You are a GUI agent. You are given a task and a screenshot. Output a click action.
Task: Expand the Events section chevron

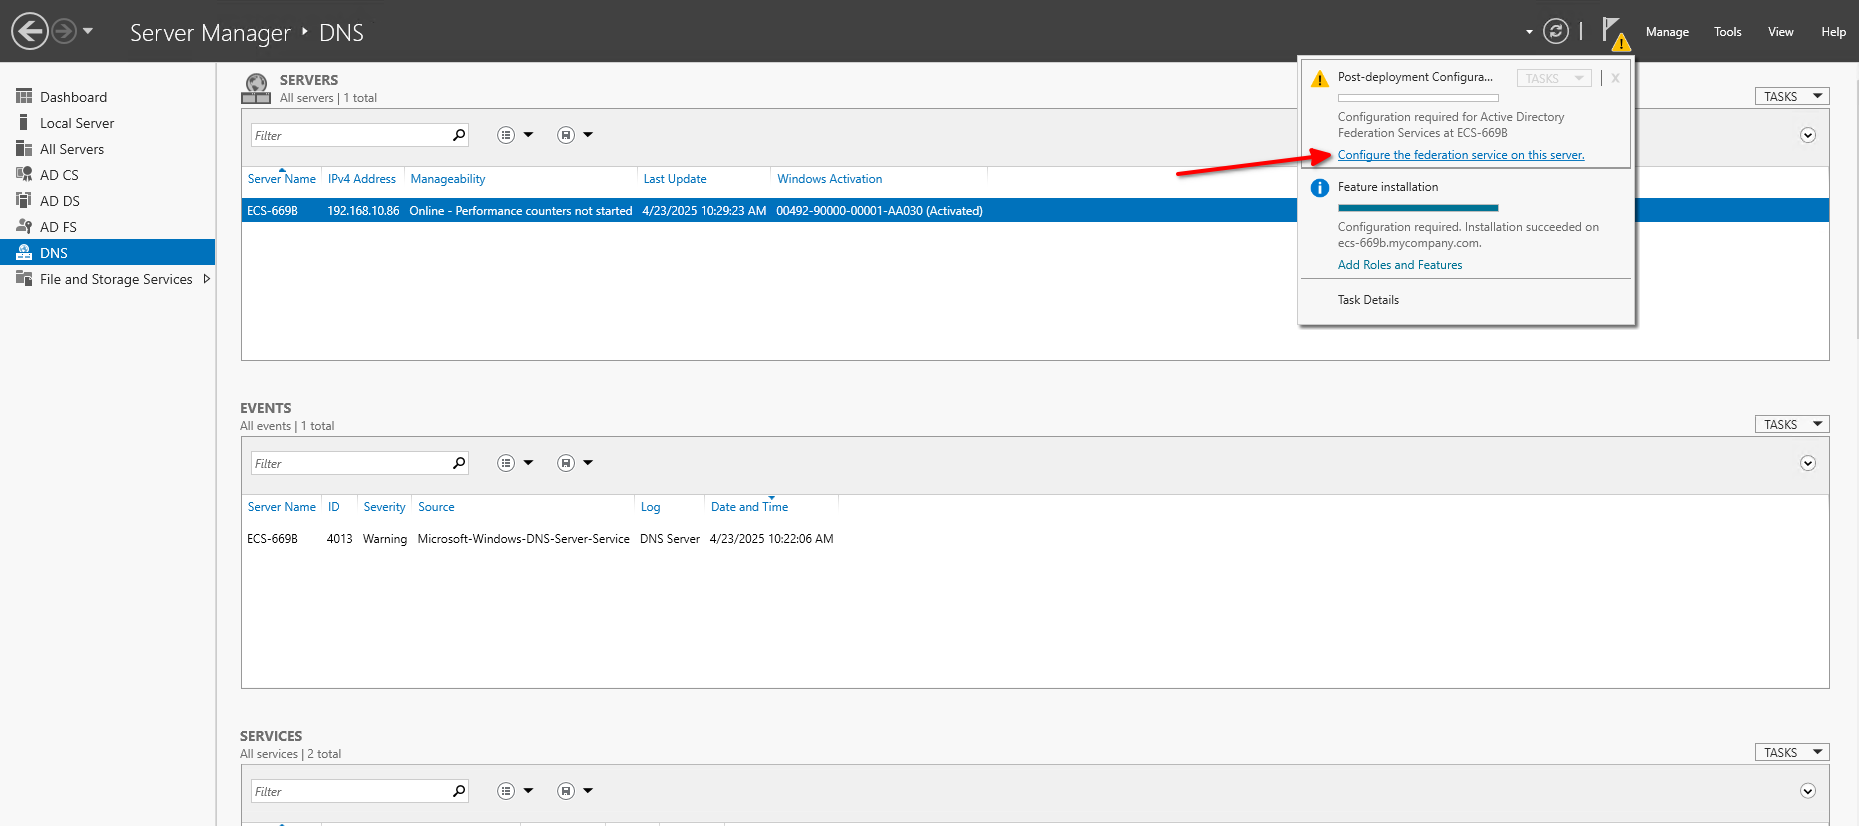pos(1807,463)
